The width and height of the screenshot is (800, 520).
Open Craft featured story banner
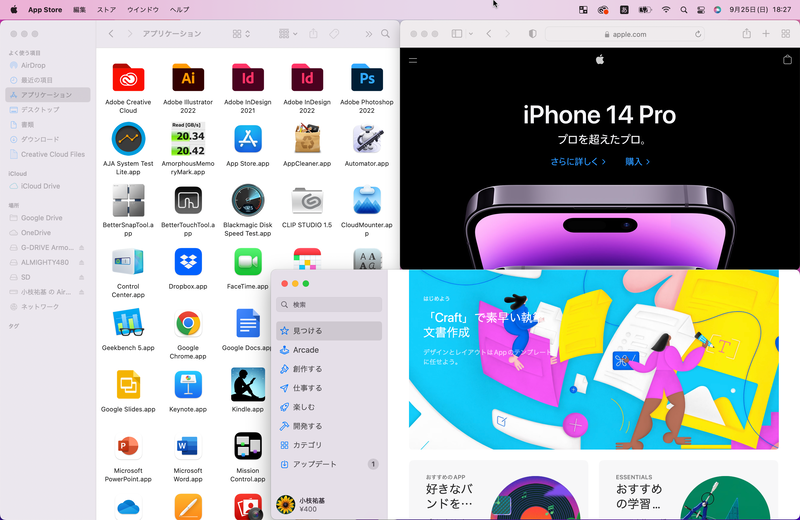(594, 360)
